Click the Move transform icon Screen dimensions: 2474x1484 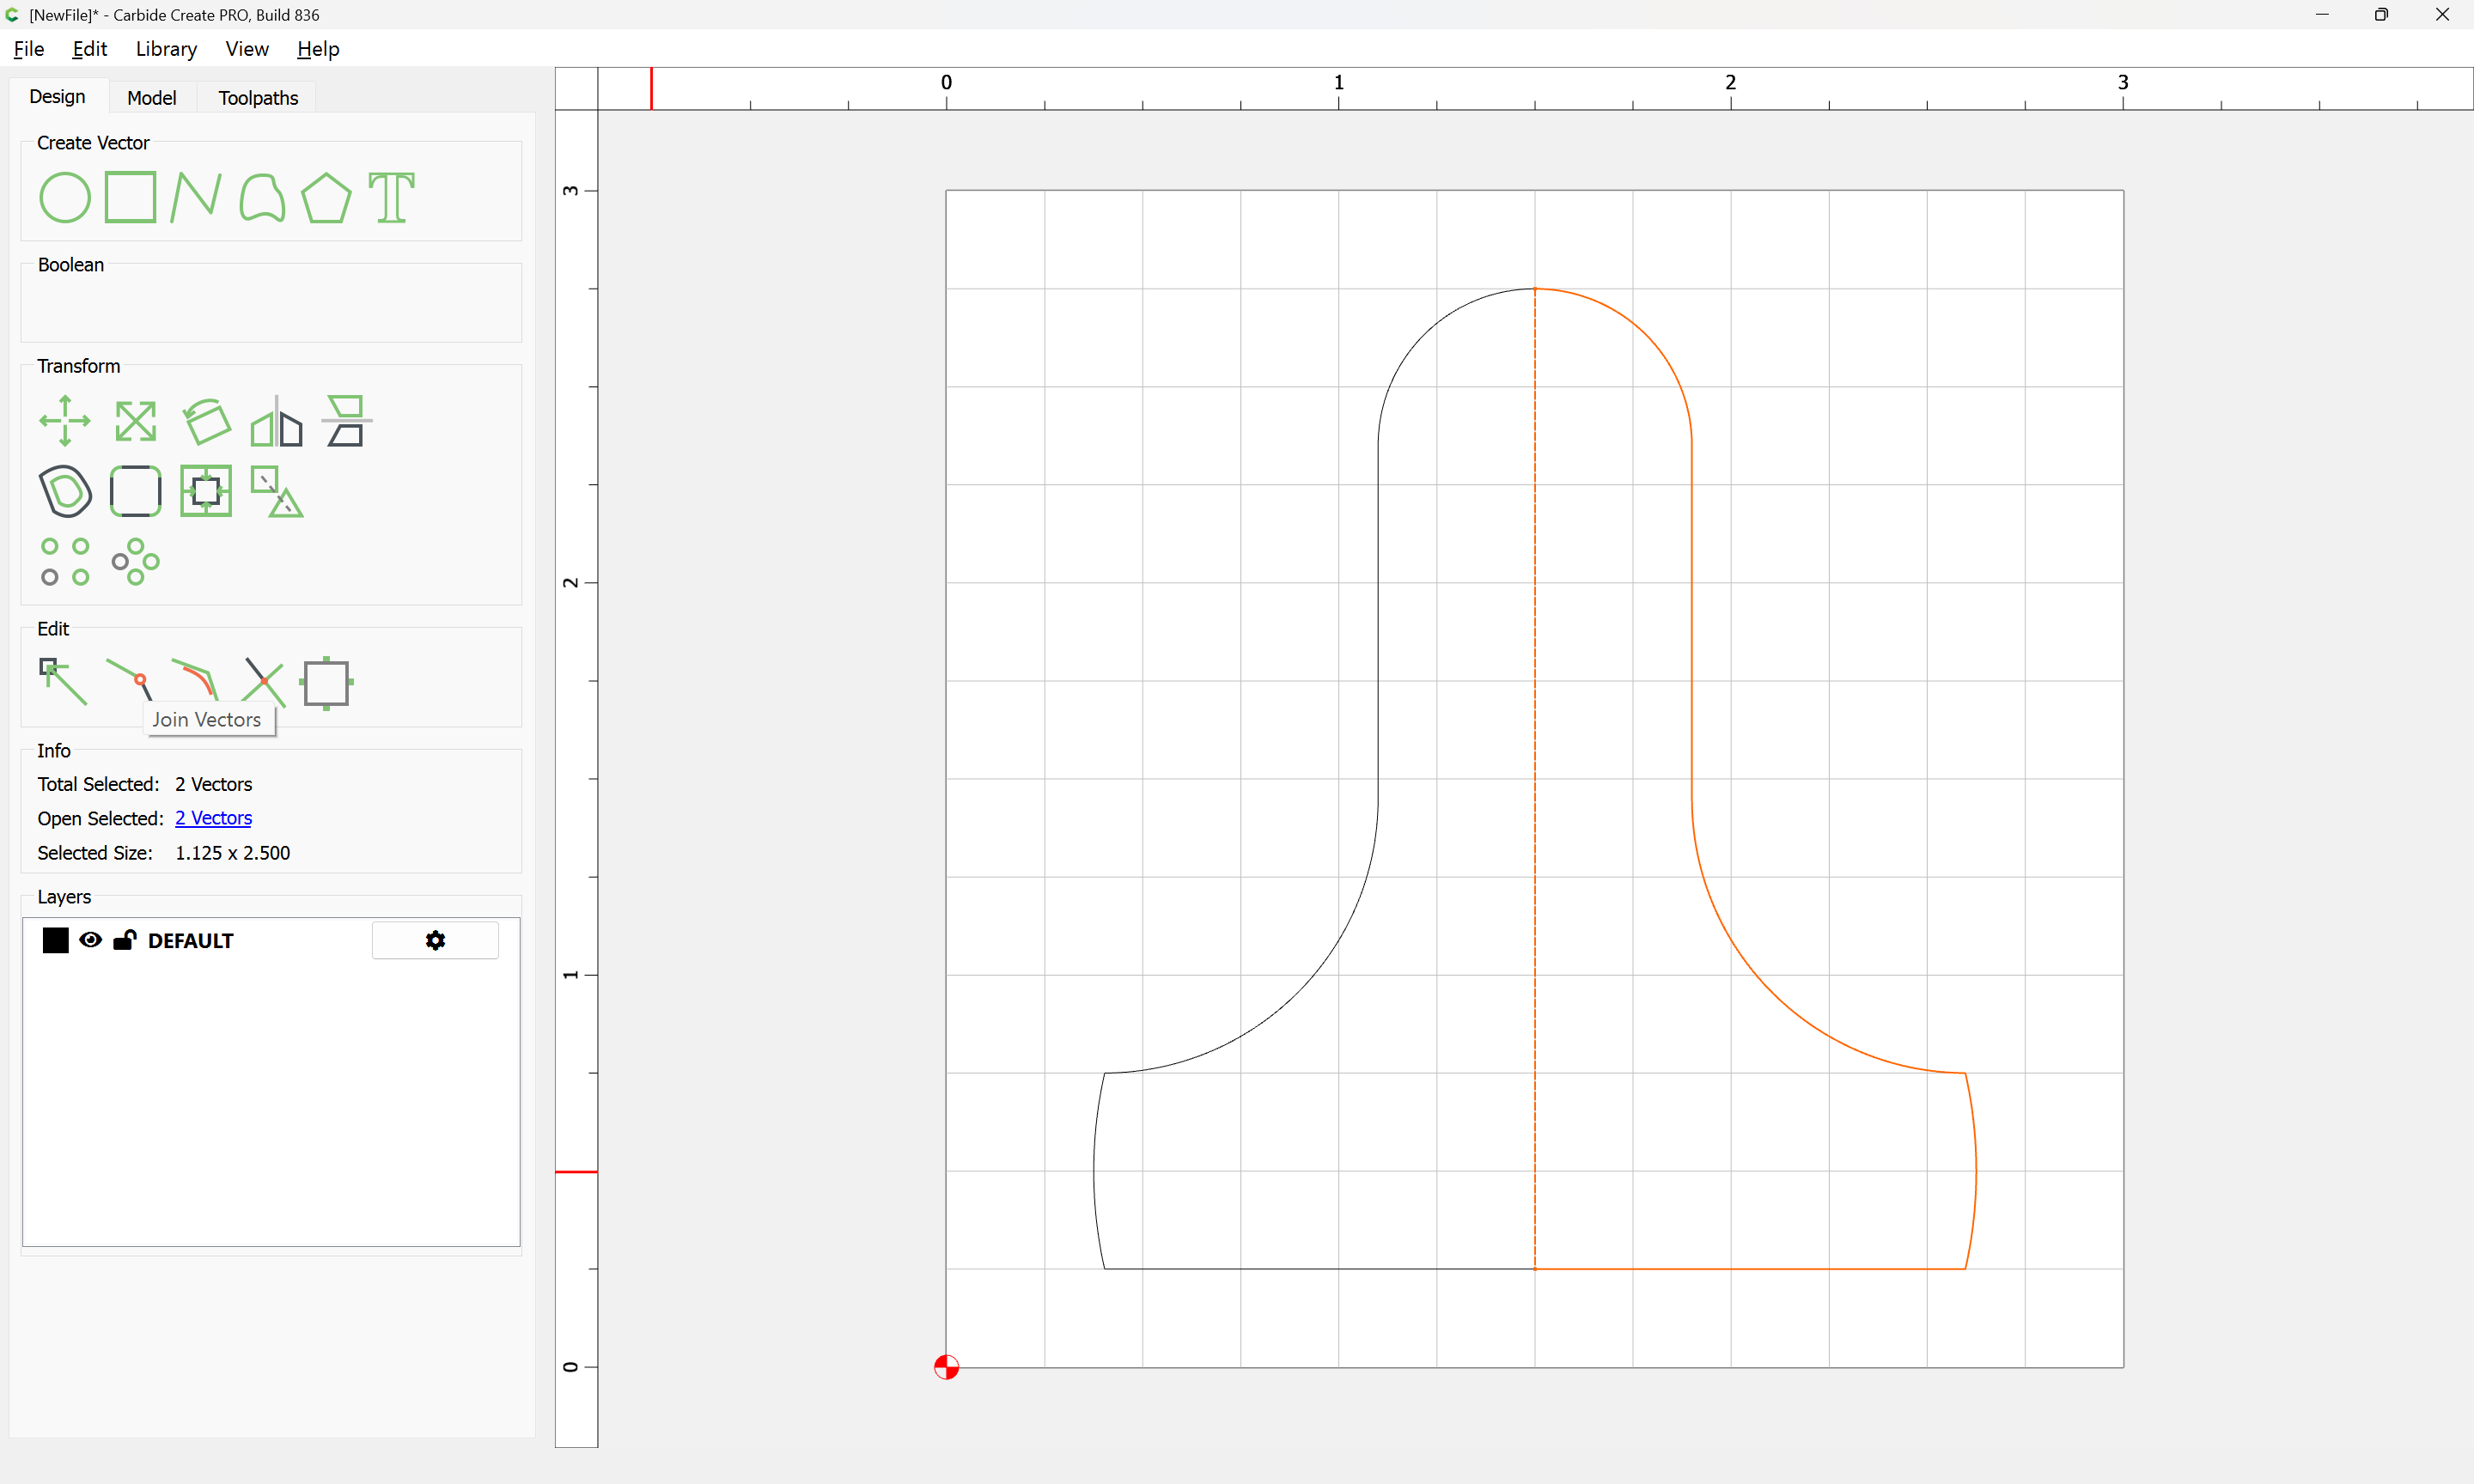click(65, 420)
